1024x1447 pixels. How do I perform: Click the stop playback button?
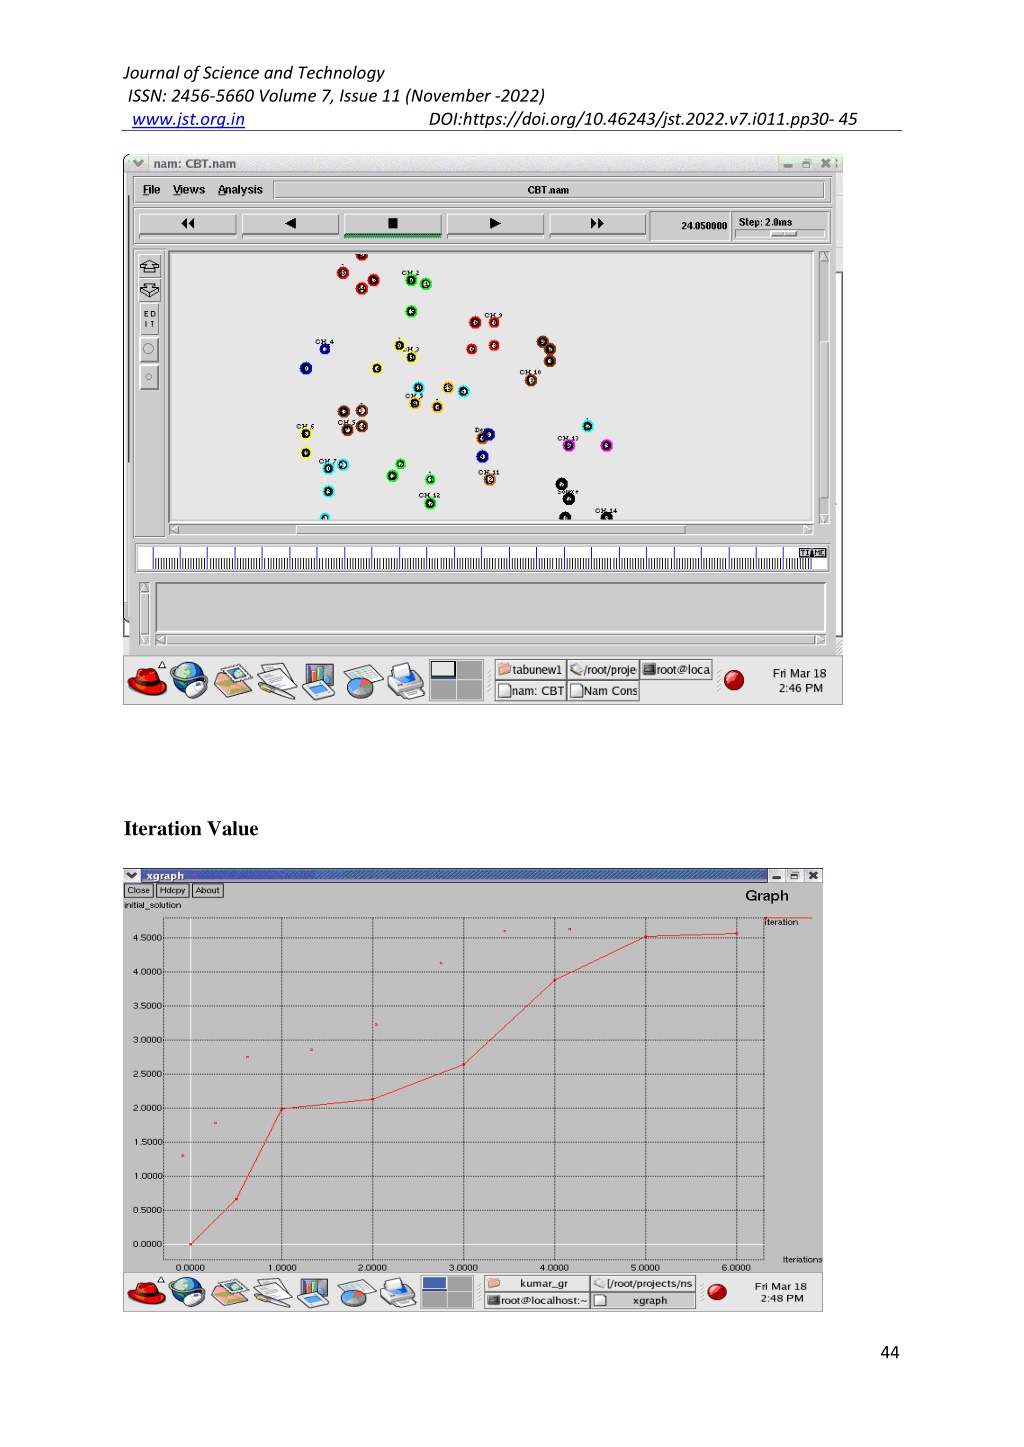pos(392,224)
